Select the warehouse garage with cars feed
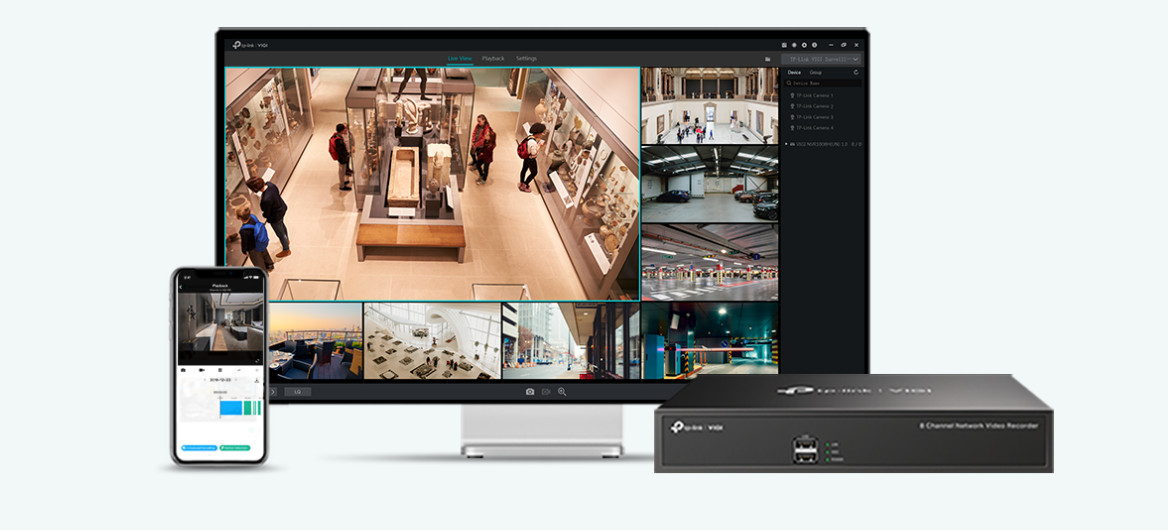 (709, 184)
